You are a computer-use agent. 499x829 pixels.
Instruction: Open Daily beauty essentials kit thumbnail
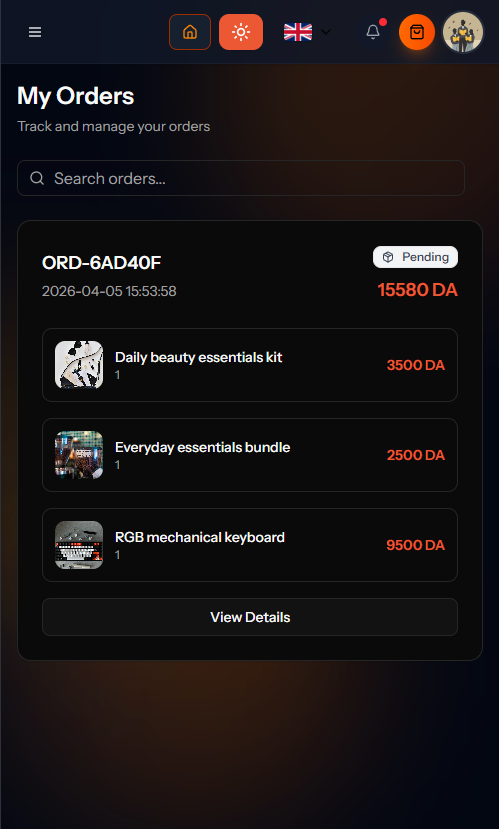pos(79,365)
